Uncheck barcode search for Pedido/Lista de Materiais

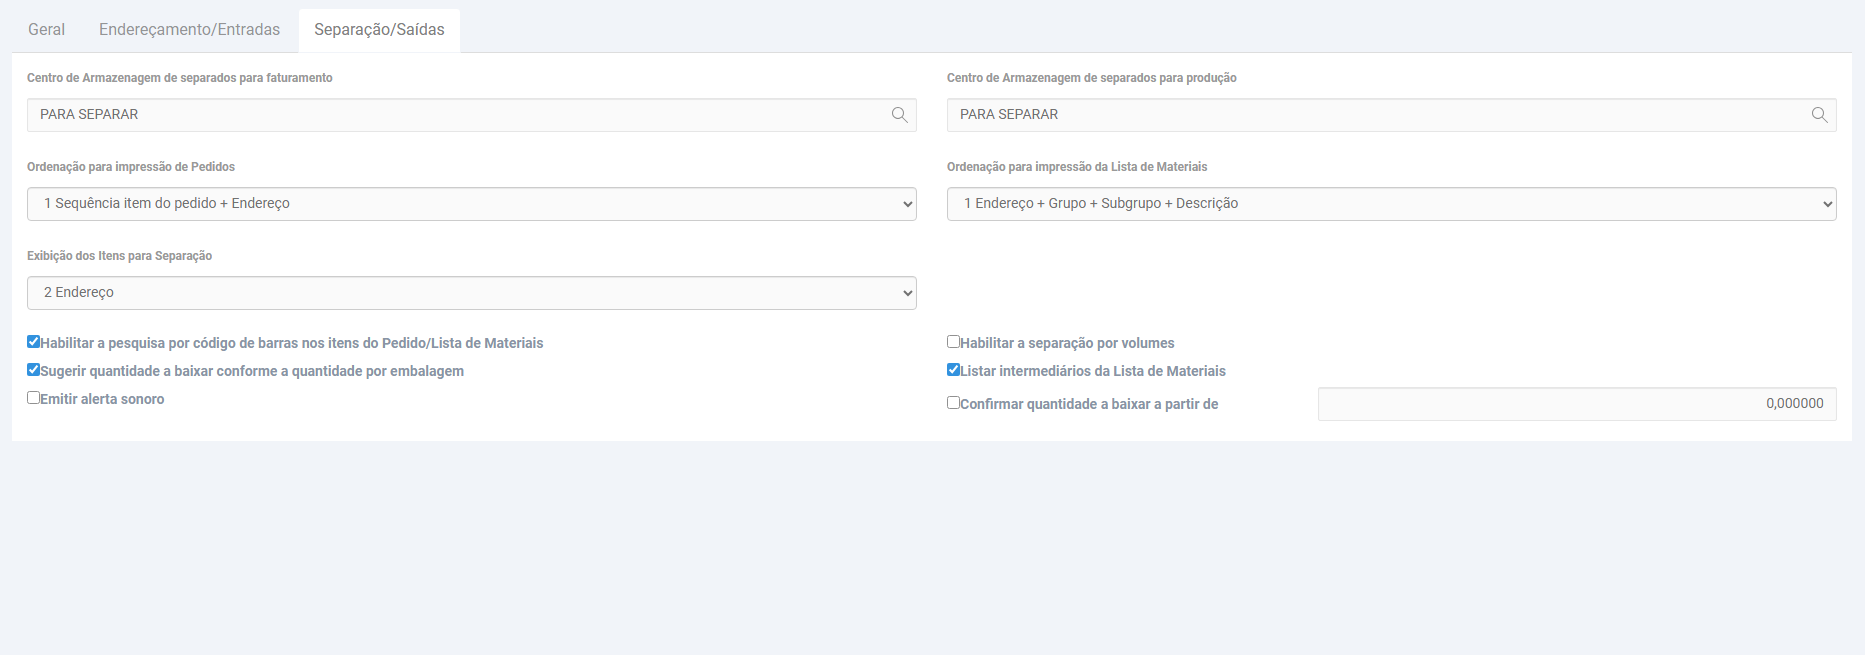point(34,342)
